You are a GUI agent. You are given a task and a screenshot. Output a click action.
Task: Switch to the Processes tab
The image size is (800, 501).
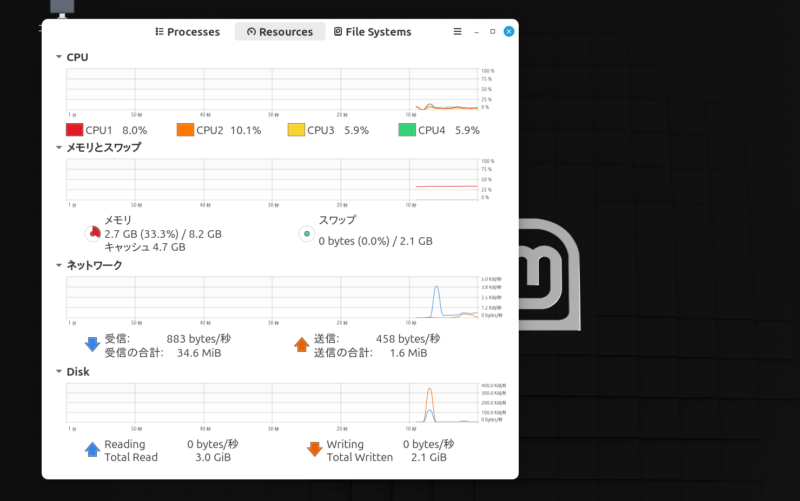tap(187, 32)
